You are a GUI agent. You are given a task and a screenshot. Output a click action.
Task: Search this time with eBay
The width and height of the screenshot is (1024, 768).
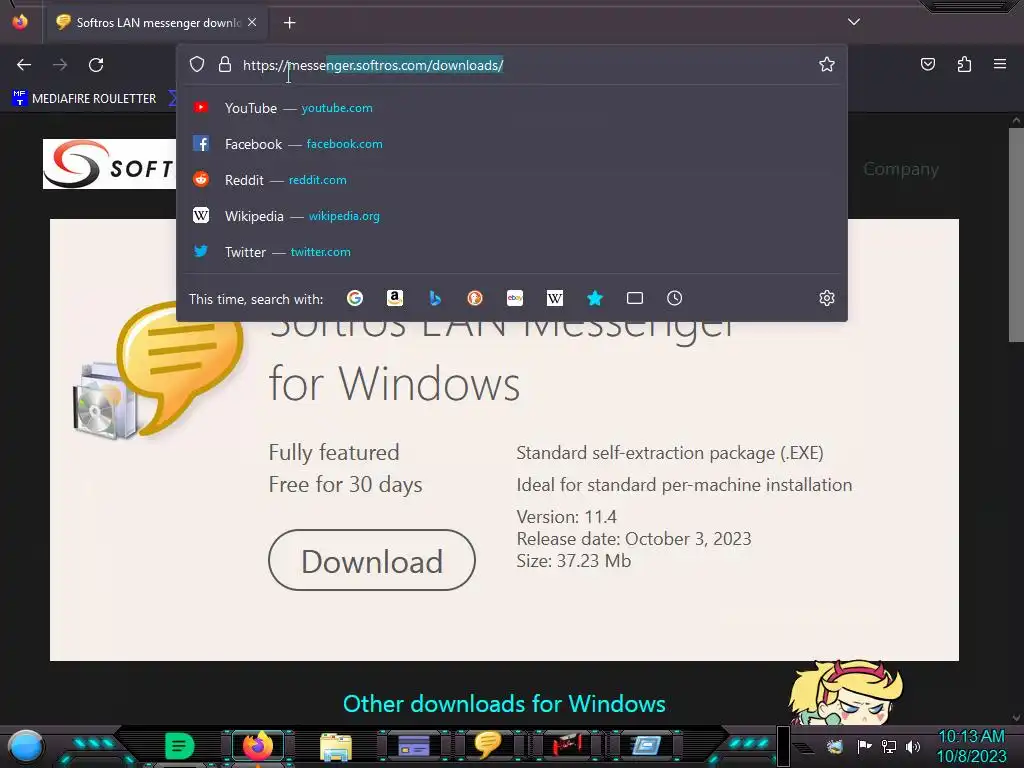[x=515, y=298]
